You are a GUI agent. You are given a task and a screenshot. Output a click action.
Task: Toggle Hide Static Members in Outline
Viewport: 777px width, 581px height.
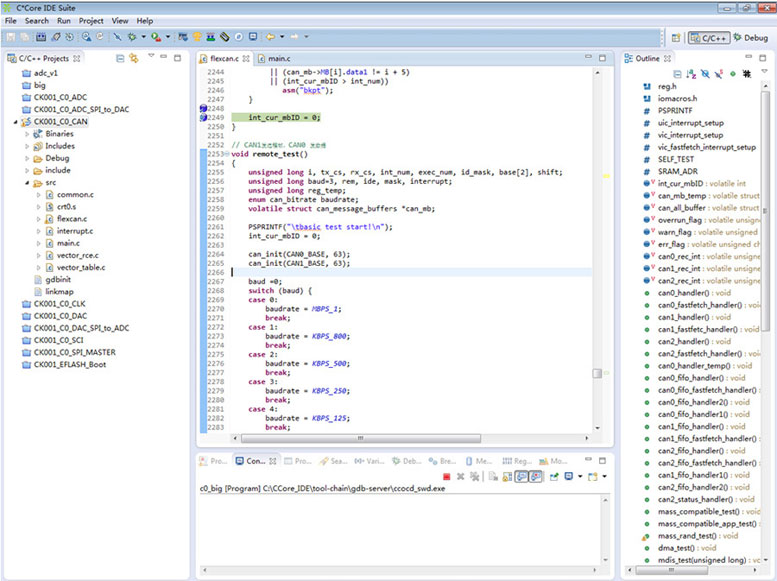(x=719, y=73)
